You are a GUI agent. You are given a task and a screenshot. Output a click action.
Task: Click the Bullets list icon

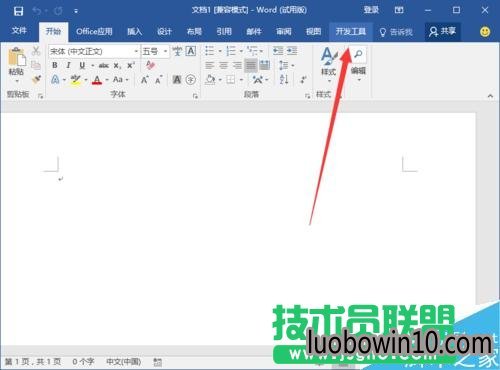pos(210,51)
